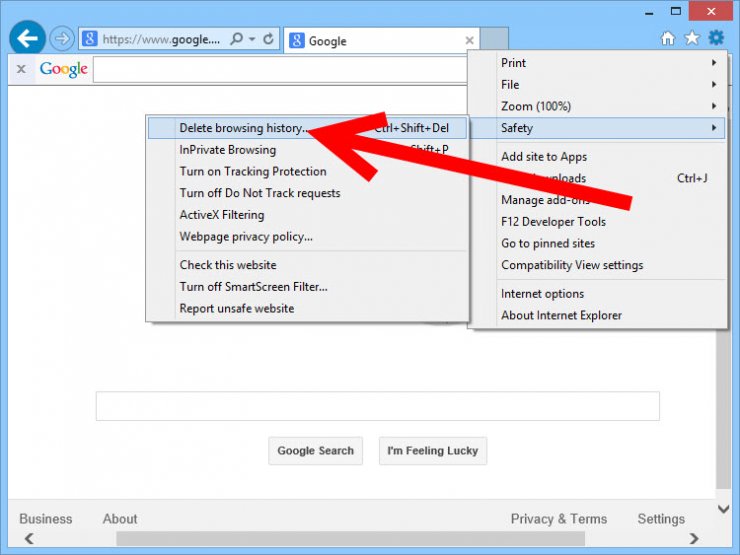Start InPrivate Browsing
This screenshot has height=555, width=740.
pos(307,150)
